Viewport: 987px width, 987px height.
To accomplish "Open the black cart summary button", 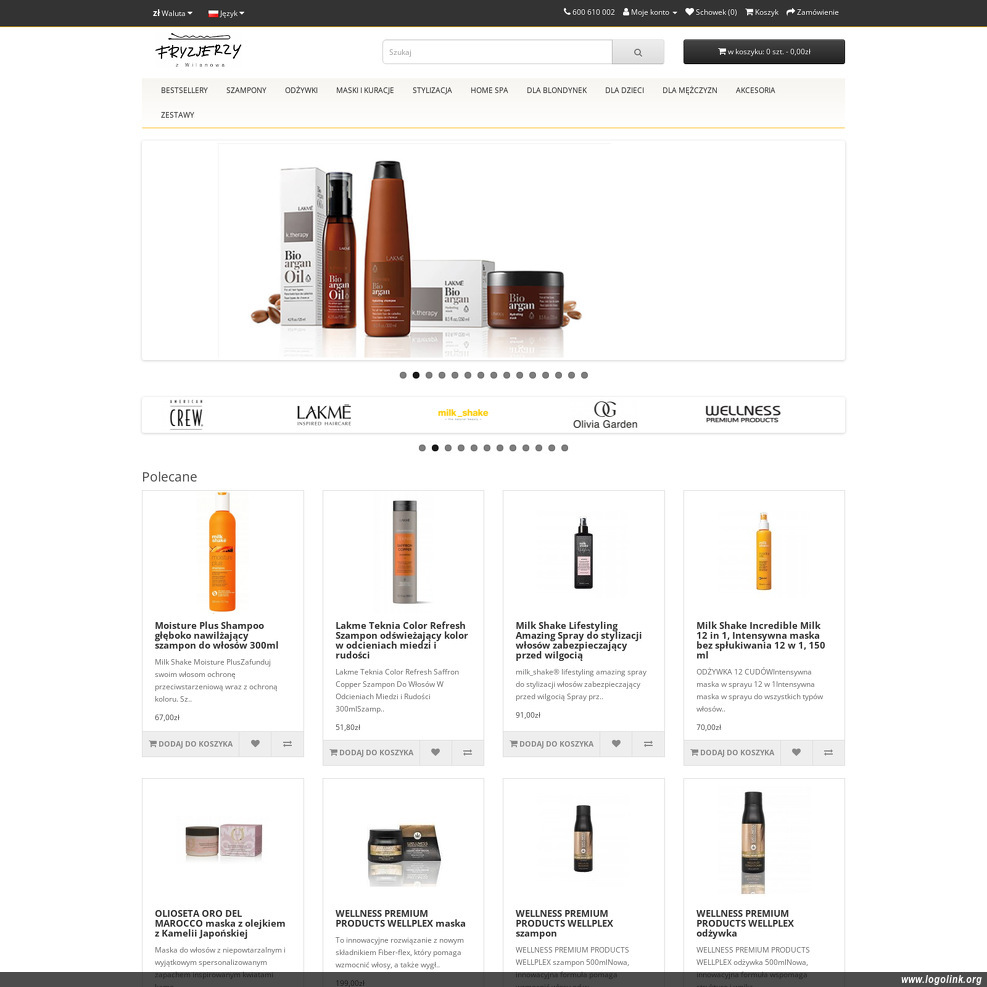I will [x=764, y=52].
